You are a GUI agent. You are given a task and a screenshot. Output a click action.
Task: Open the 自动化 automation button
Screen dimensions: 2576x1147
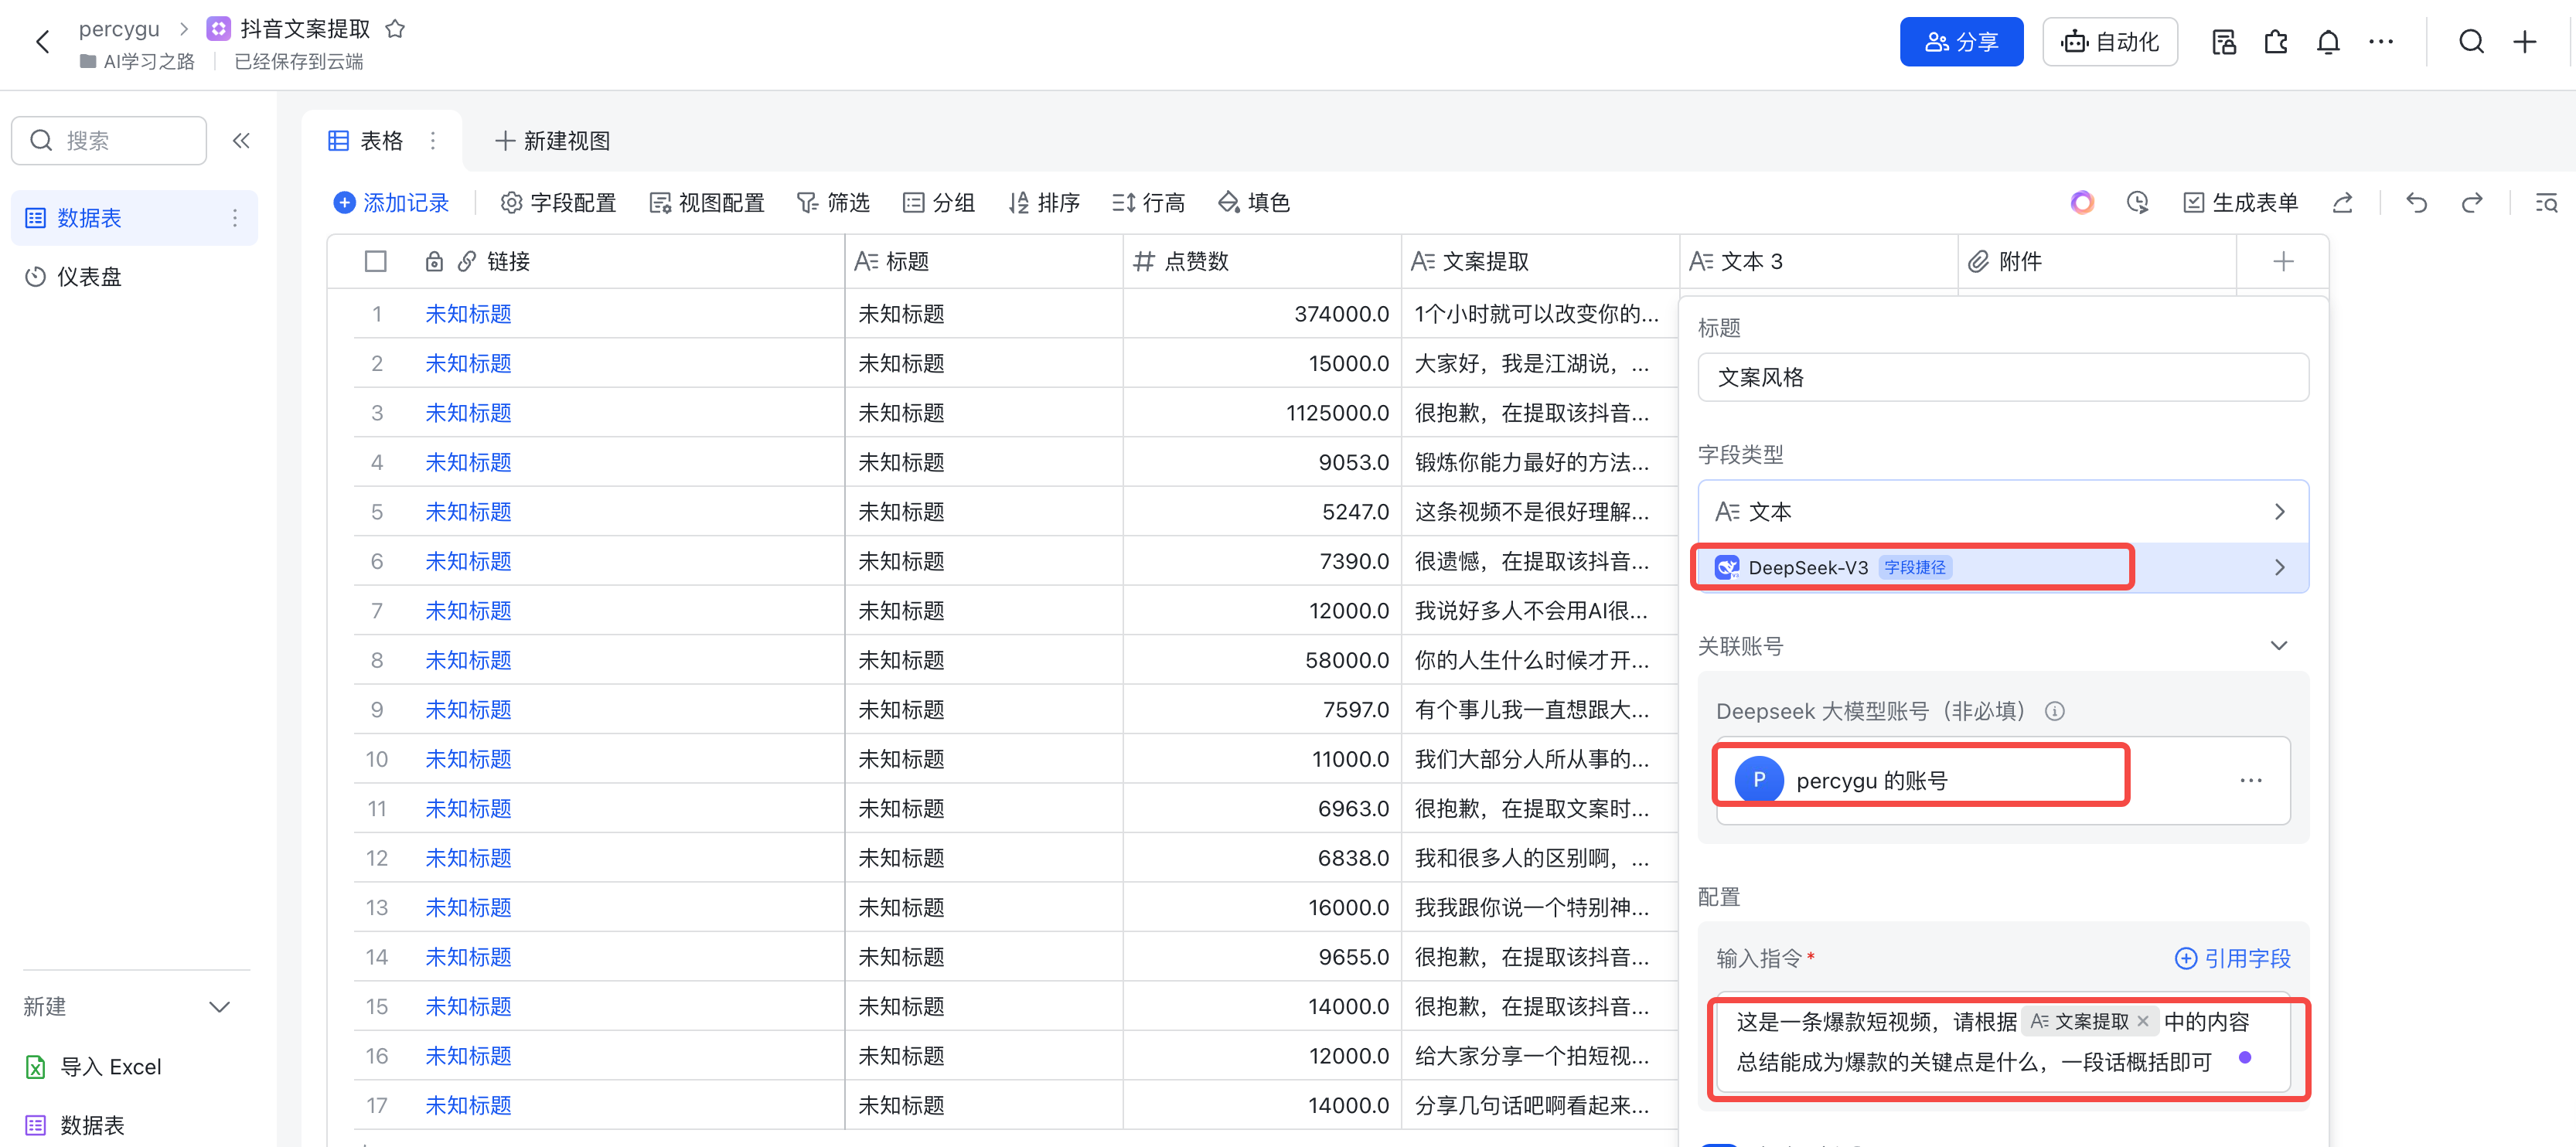pos(2109,42)
